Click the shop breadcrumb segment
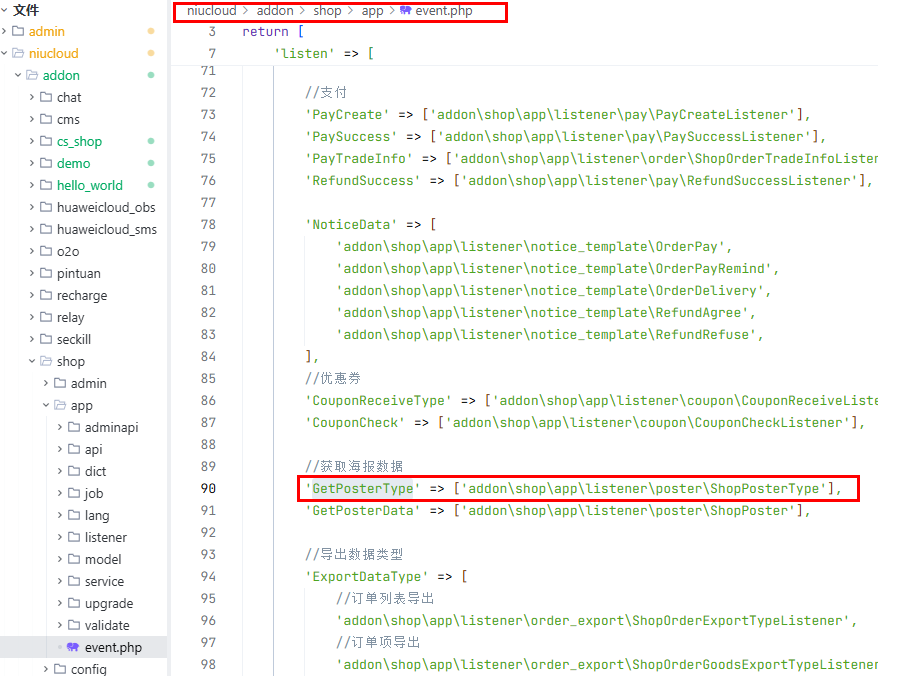This screenshot has width=899, height=676. (x=327, y=11)
